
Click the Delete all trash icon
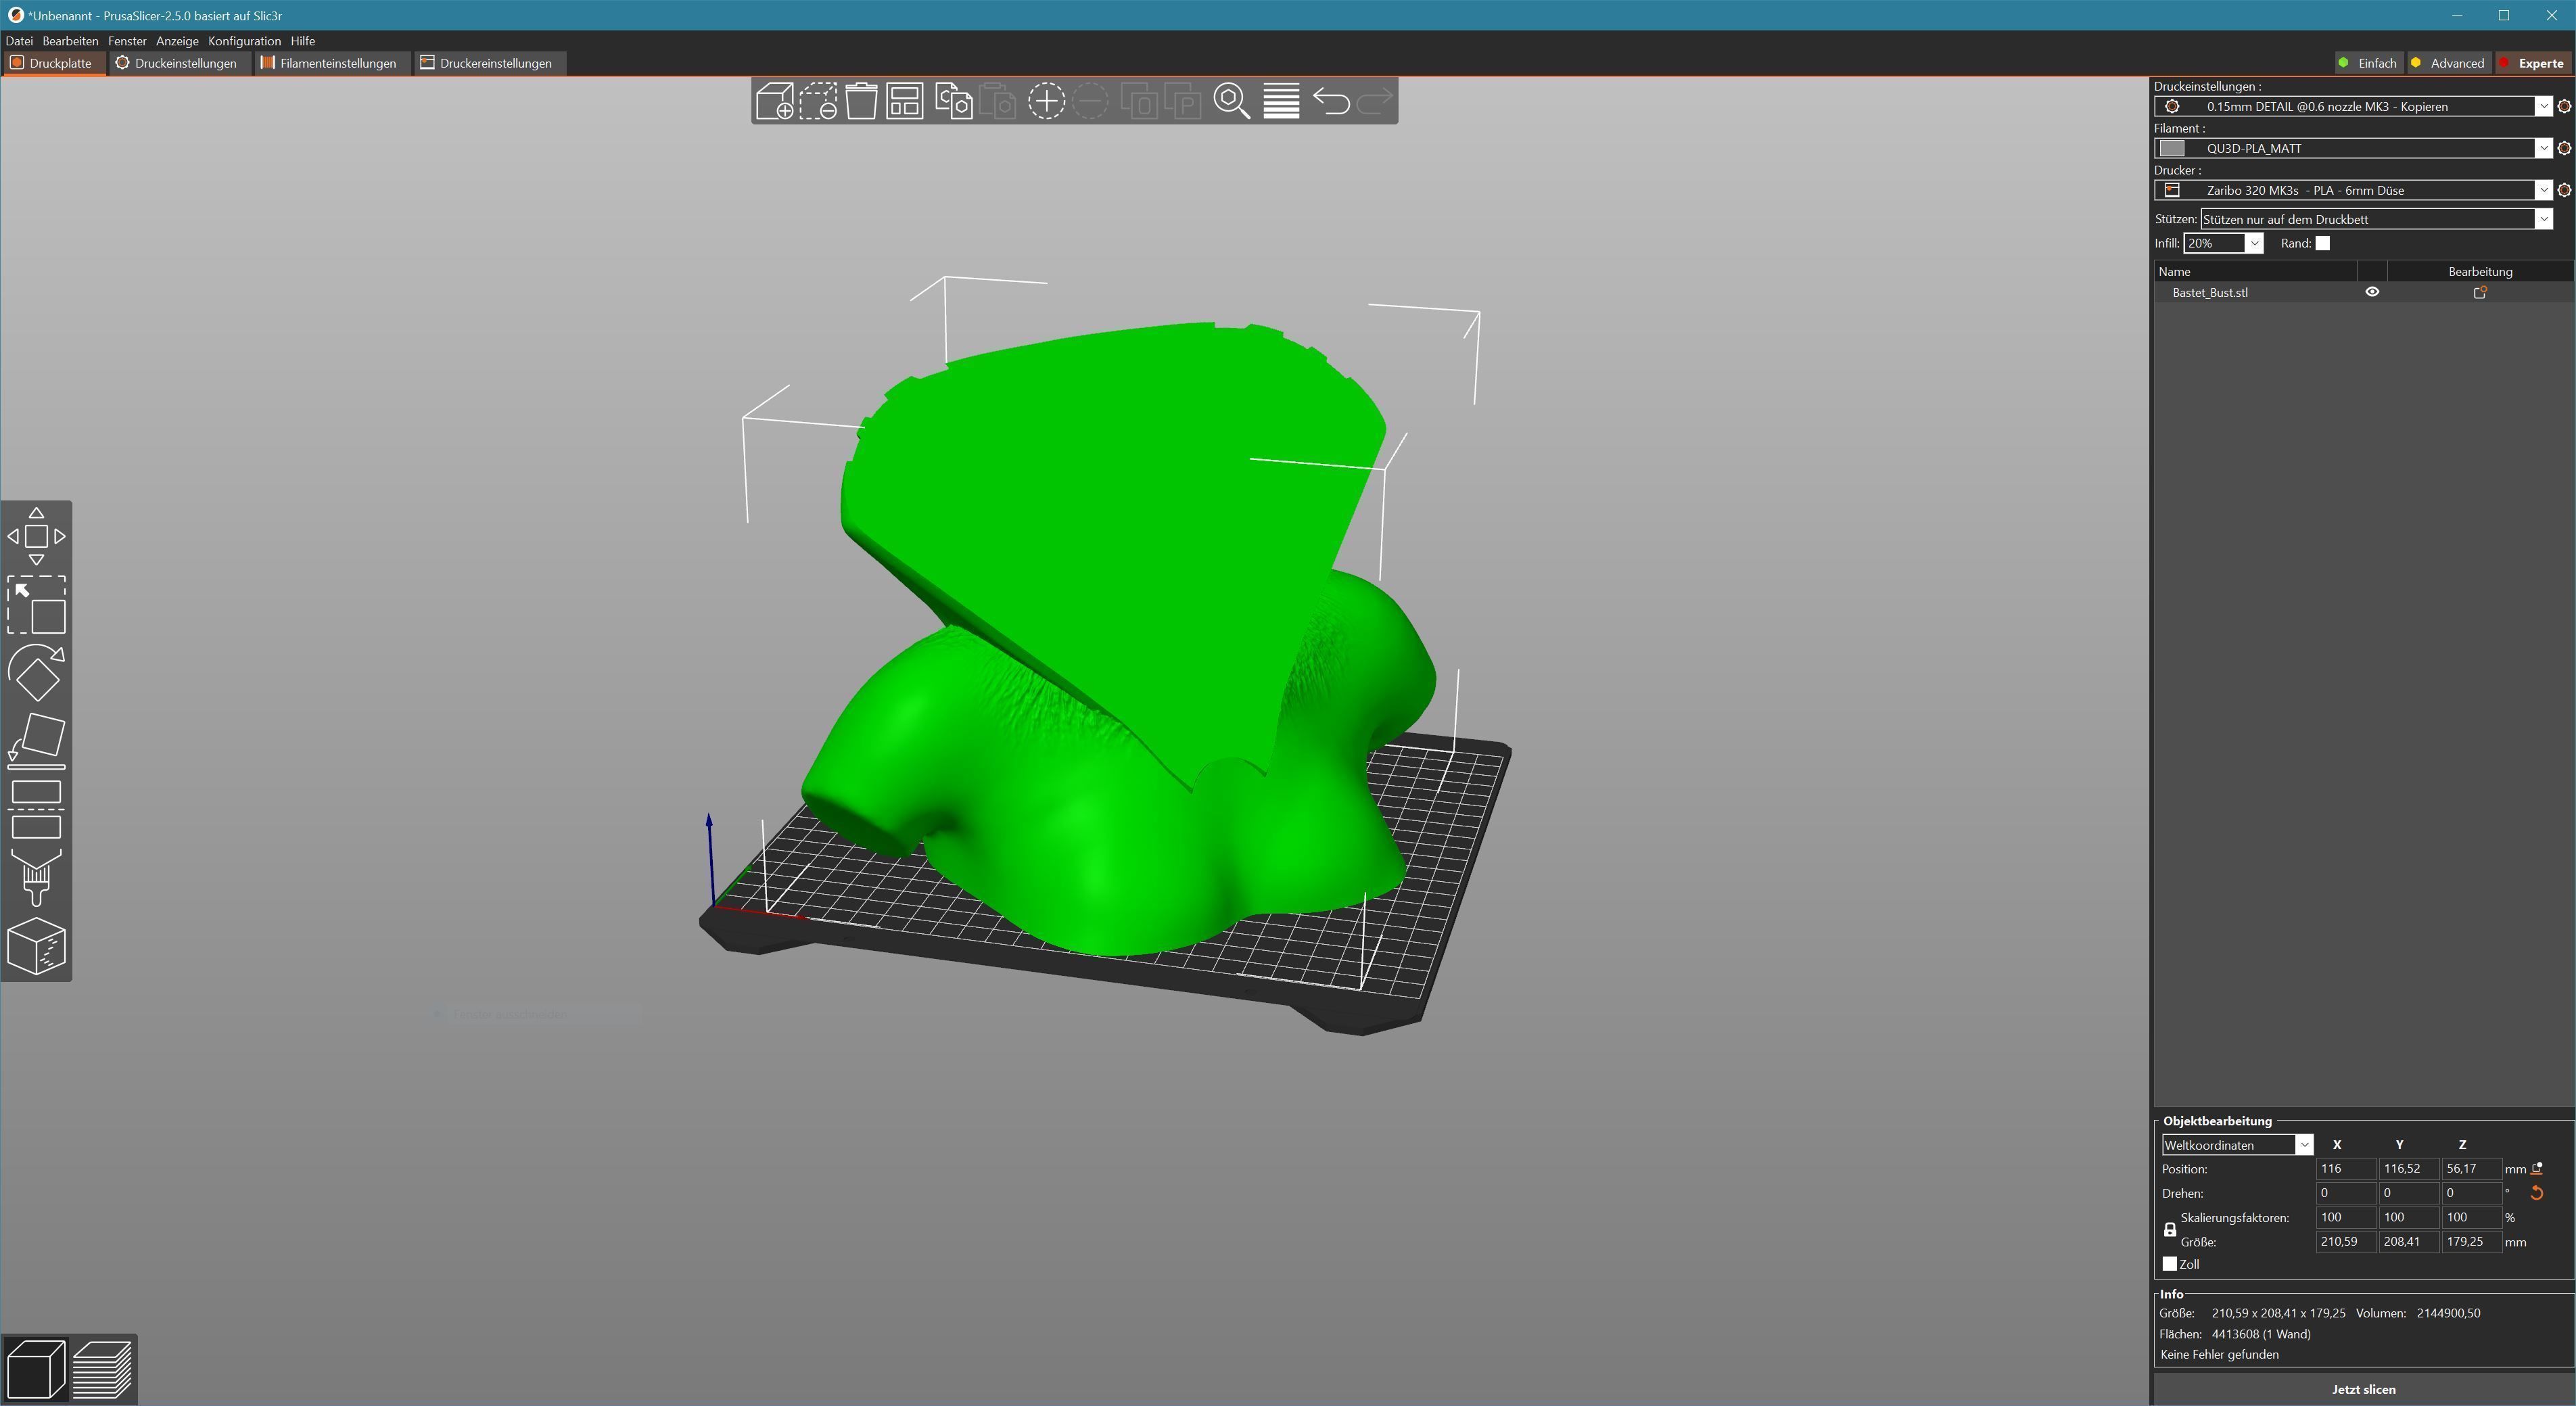tap(861, 102)
